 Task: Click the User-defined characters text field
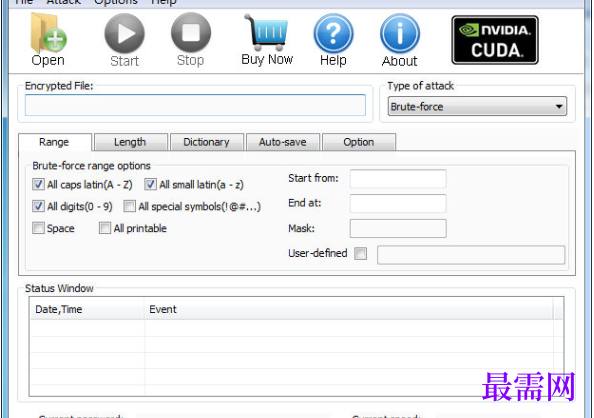coord(471,255)
